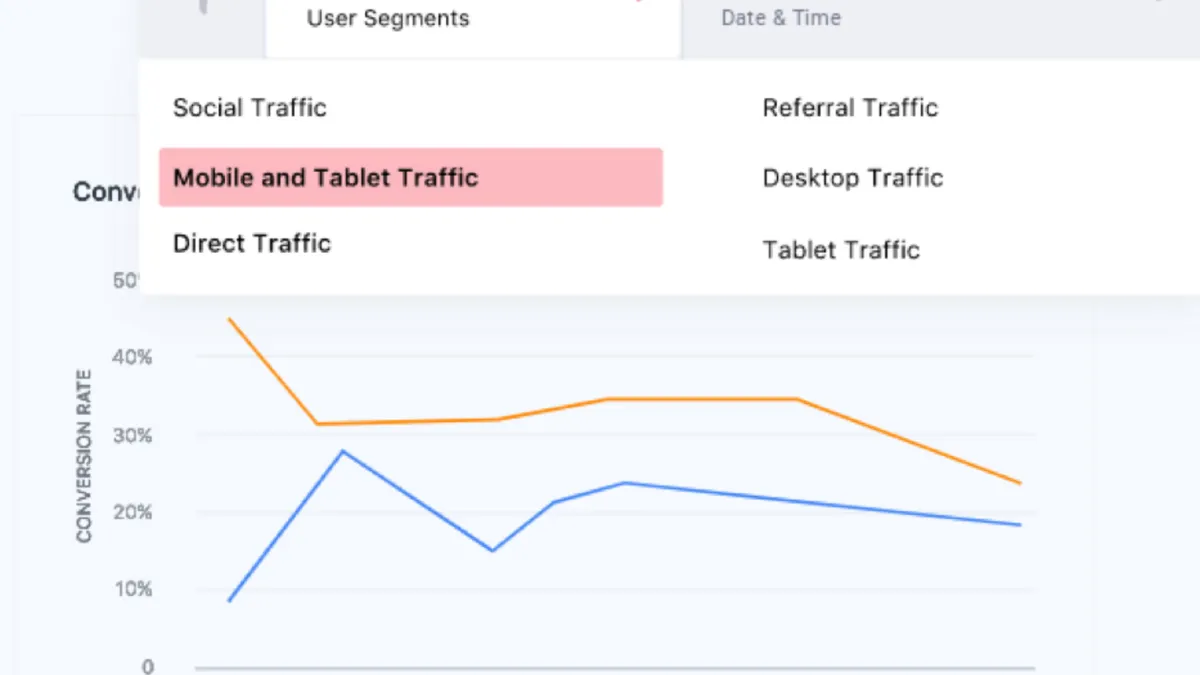The width and height of the screenshot is (1200, 675).
Task: Click the orange line's endpoint on the right
Action: (x=1020, y=483)
